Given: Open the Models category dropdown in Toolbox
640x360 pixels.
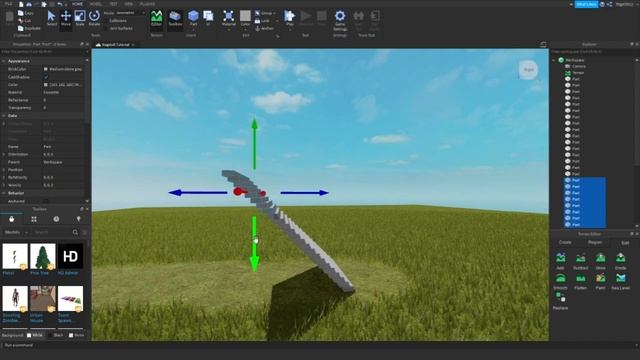Looking at the screenshot, I should (16, 232).
